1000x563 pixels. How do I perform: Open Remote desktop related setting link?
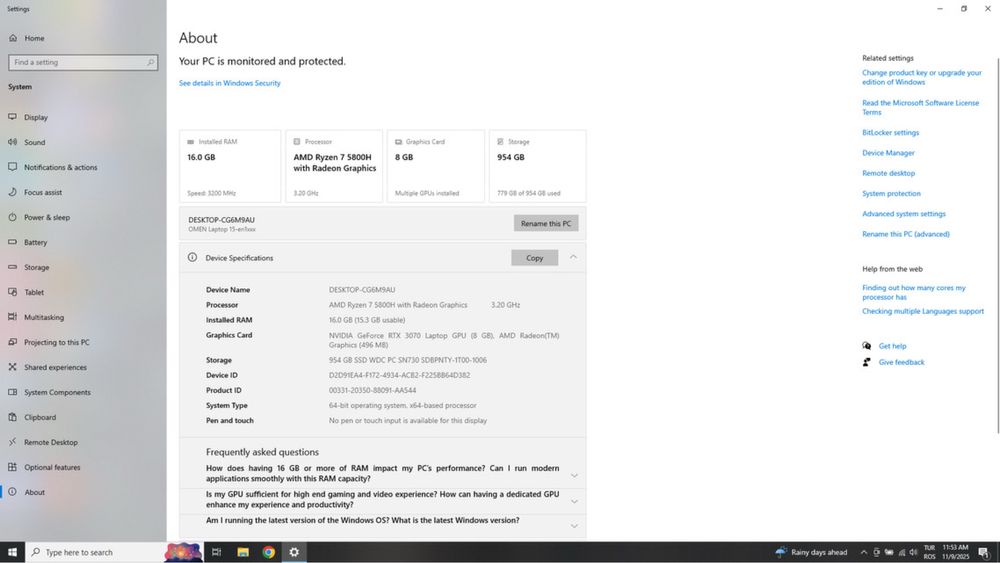click(x=888, y=173)
